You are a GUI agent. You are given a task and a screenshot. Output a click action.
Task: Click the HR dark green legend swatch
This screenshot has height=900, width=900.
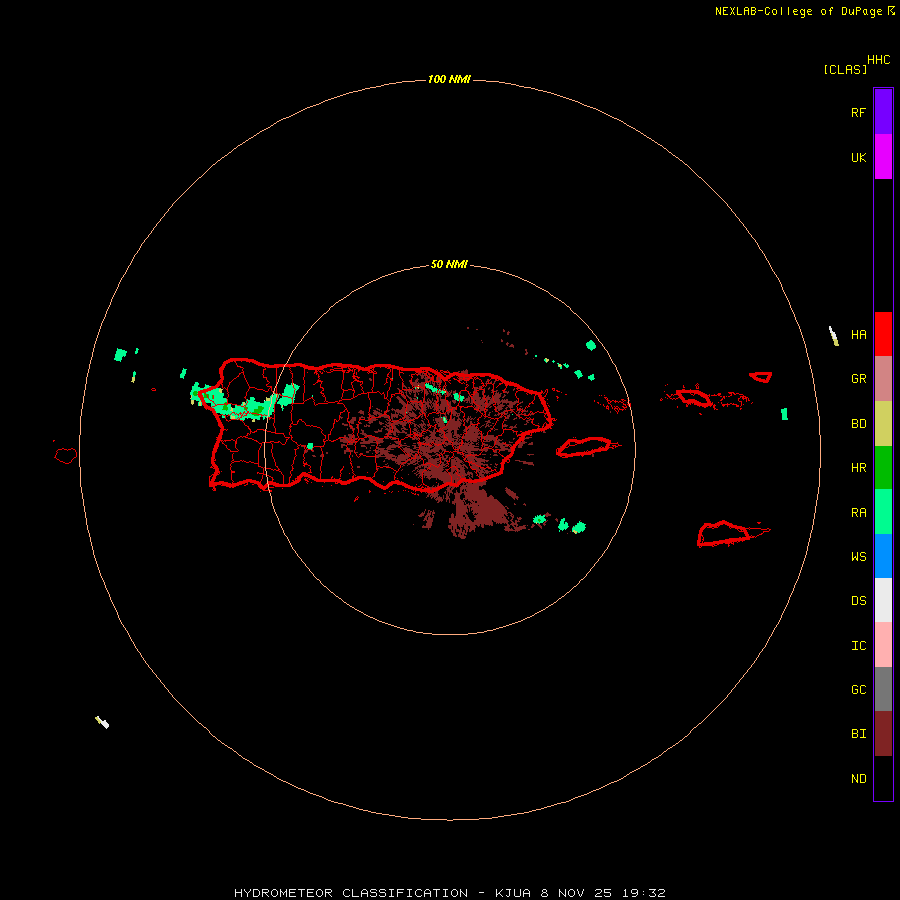pyautogui.click(x=883, y=468)
